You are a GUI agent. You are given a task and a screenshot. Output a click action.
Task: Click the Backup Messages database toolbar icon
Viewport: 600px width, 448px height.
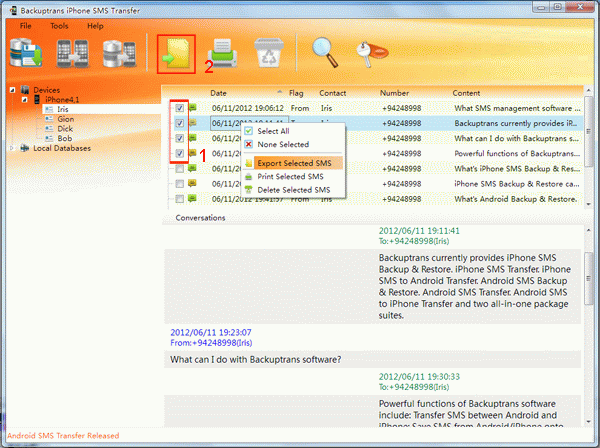tap(26, 53)
